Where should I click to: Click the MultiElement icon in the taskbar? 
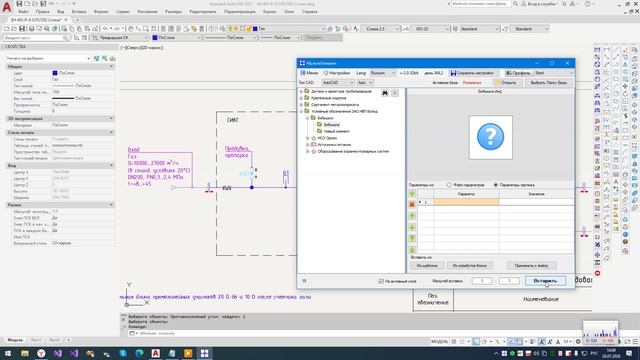coord(204,353)
